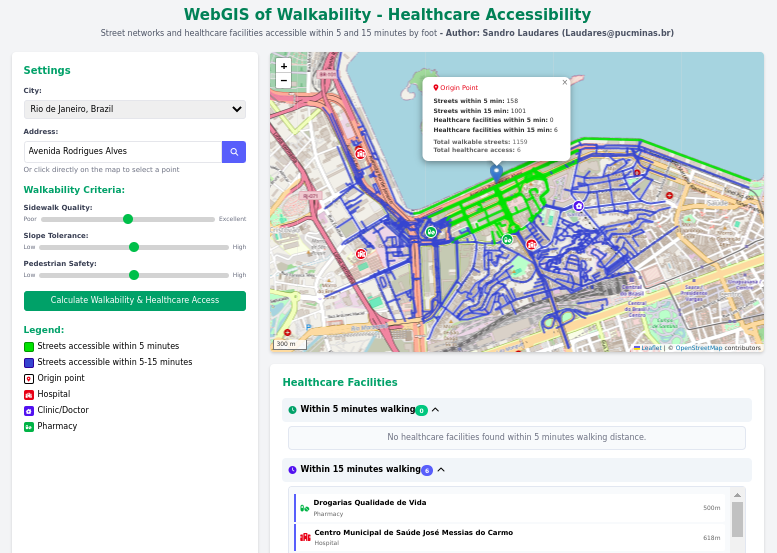Collapse the Within 15 minutes walking section
Viewport: 777px width, 553px height.
pyautogui.click(x=441, y=469)
